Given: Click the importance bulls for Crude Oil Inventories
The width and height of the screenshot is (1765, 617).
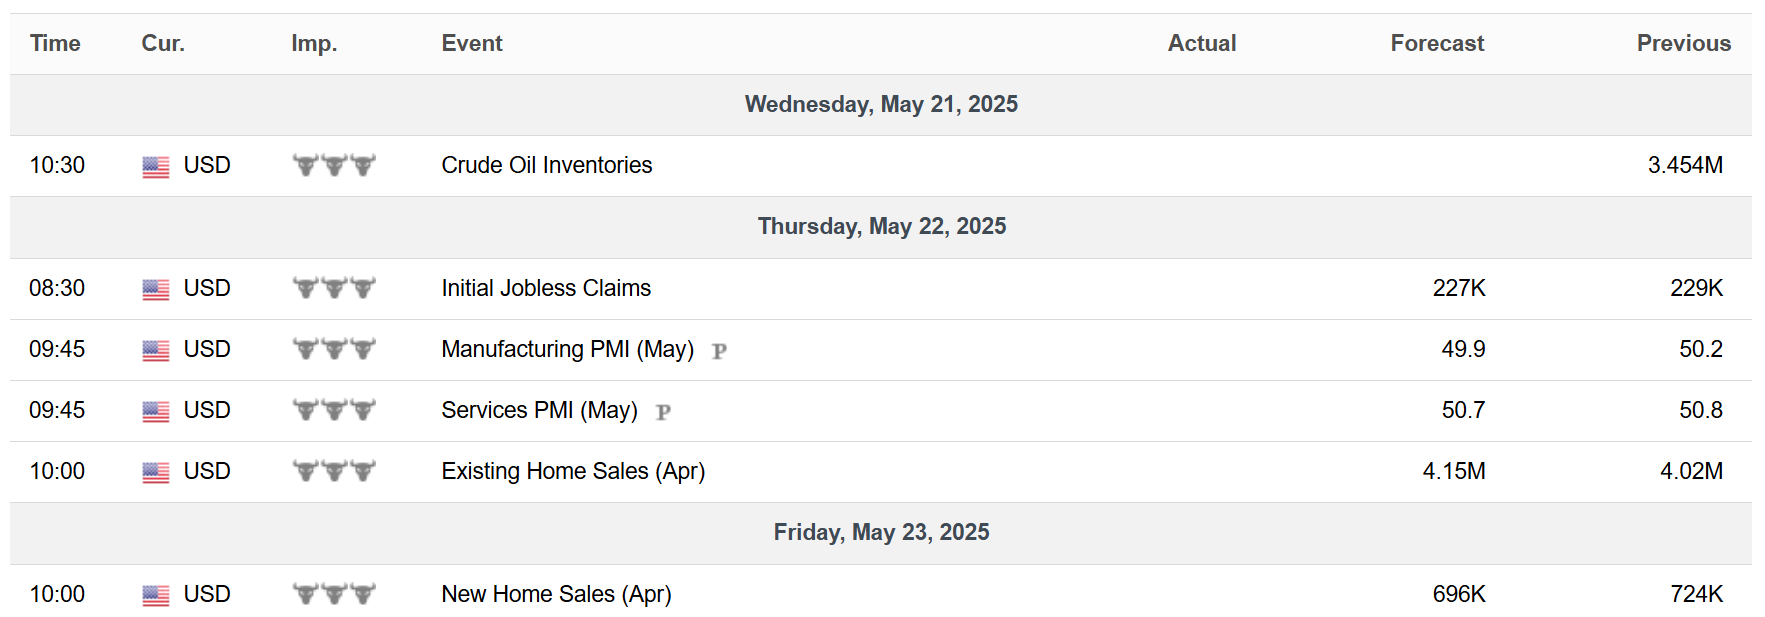Looking at the screenshot, I should tap(334, 165).
